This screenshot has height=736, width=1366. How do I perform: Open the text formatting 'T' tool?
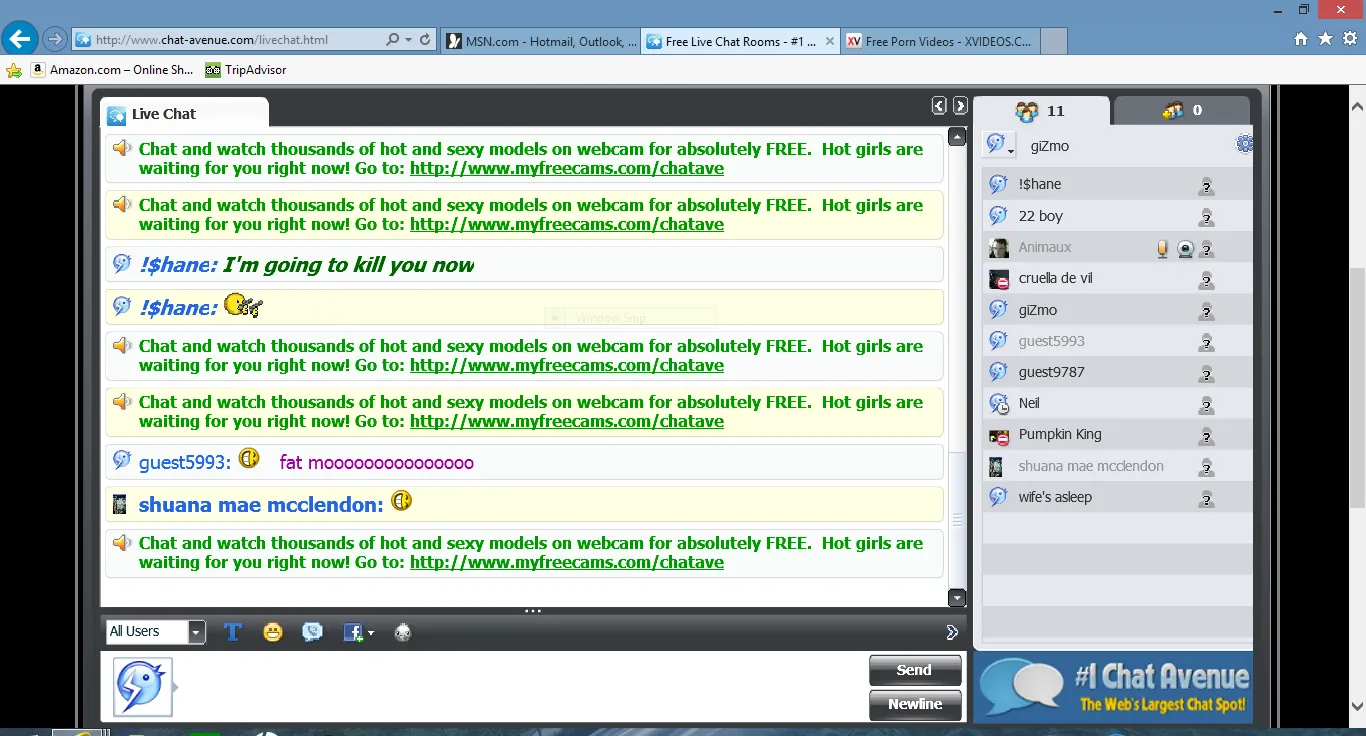(x=233, y=632)
